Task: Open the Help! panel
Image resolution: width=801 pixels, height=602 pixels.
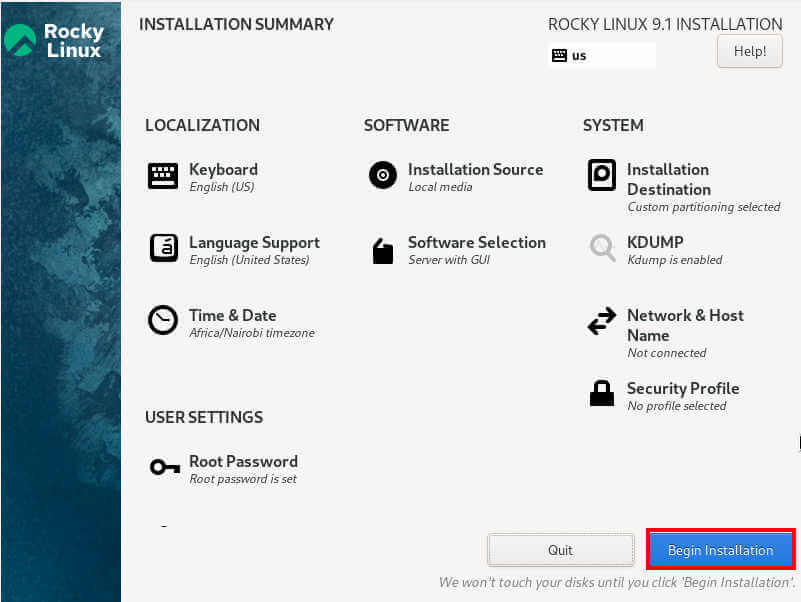Action: [749, 51]
